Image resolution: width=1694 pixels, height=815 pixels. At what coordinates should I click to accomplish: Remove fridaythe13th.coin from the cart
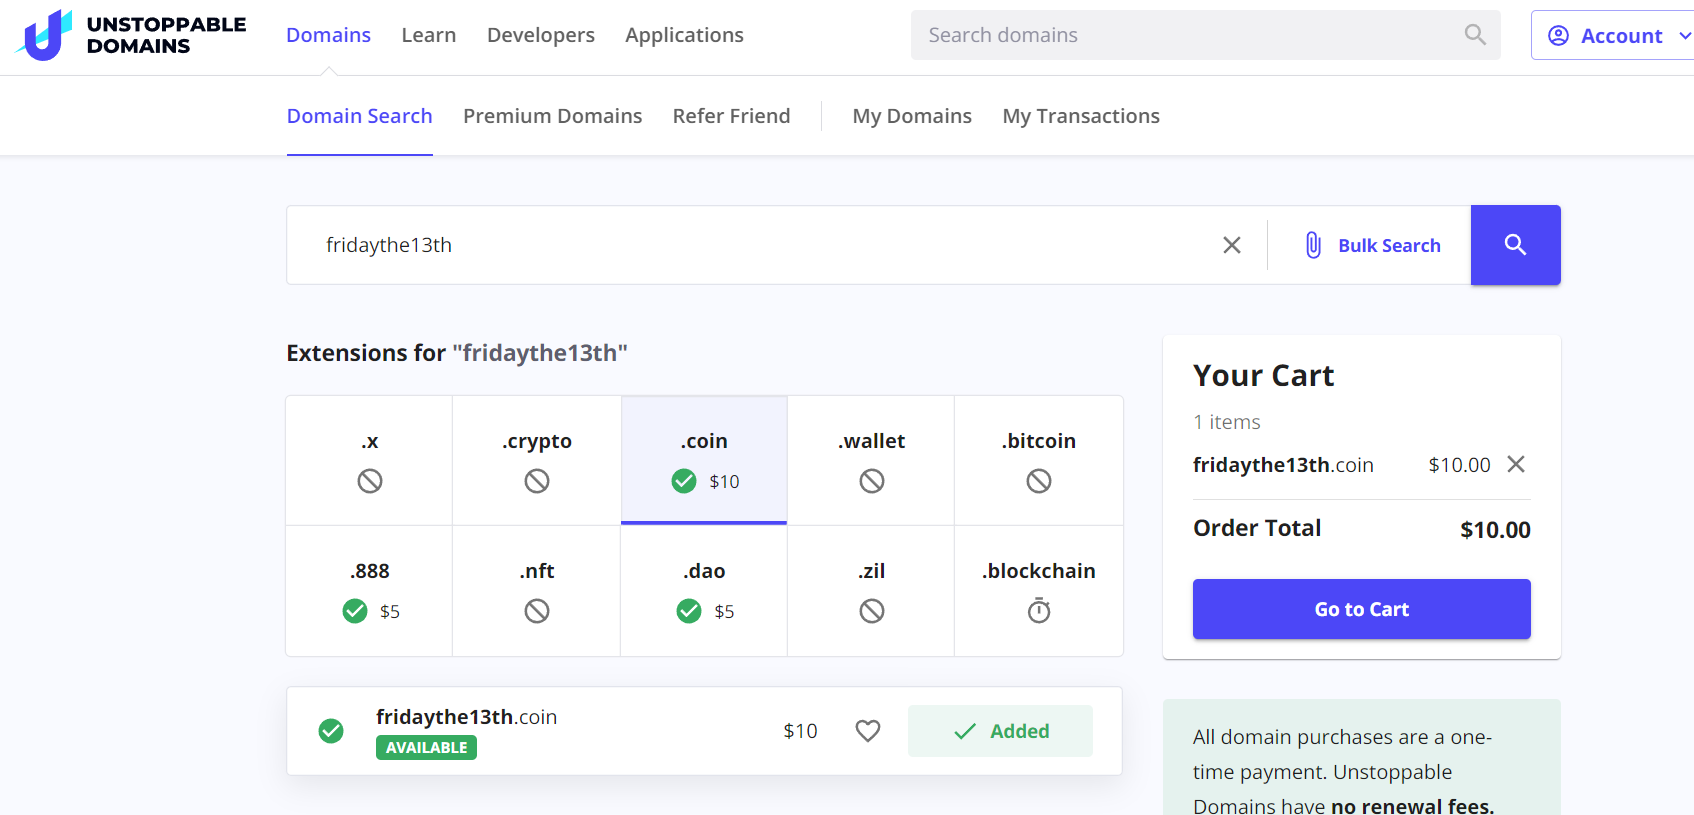1516,464
